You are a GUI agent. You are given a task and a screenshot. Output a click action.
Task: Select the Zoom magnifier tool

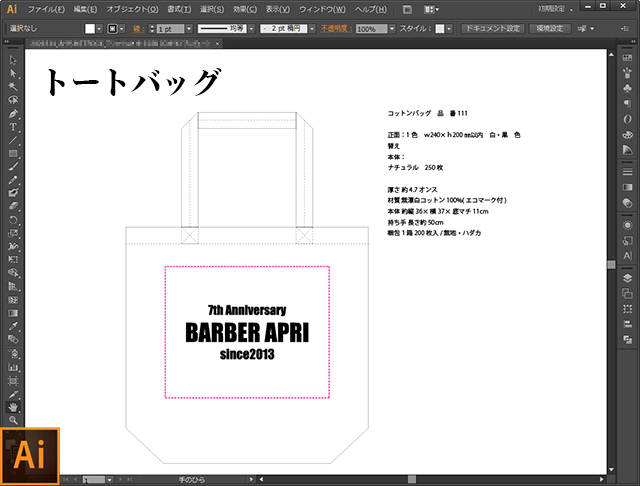point(13,420)
